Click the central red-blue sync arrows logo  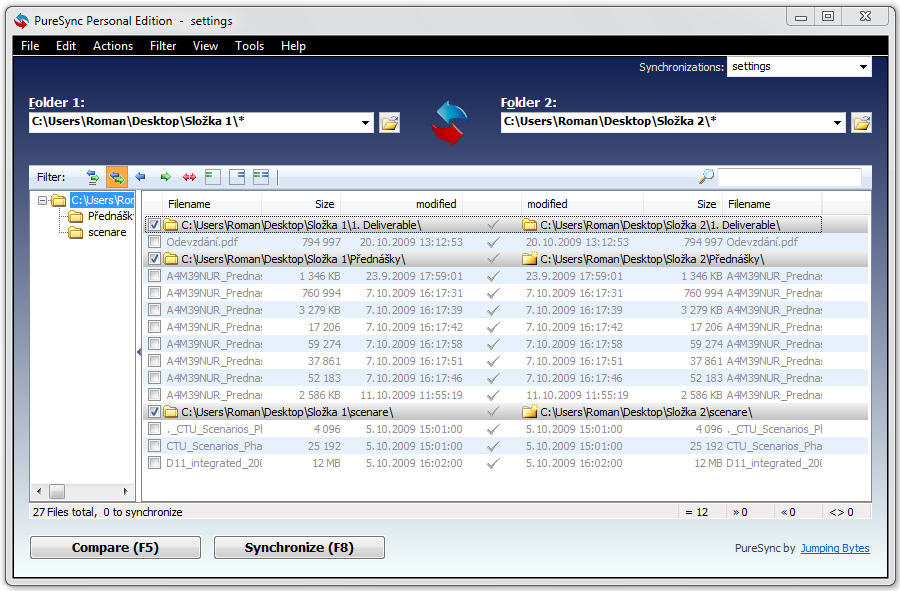pyautogui.click(x=450, y=123)
